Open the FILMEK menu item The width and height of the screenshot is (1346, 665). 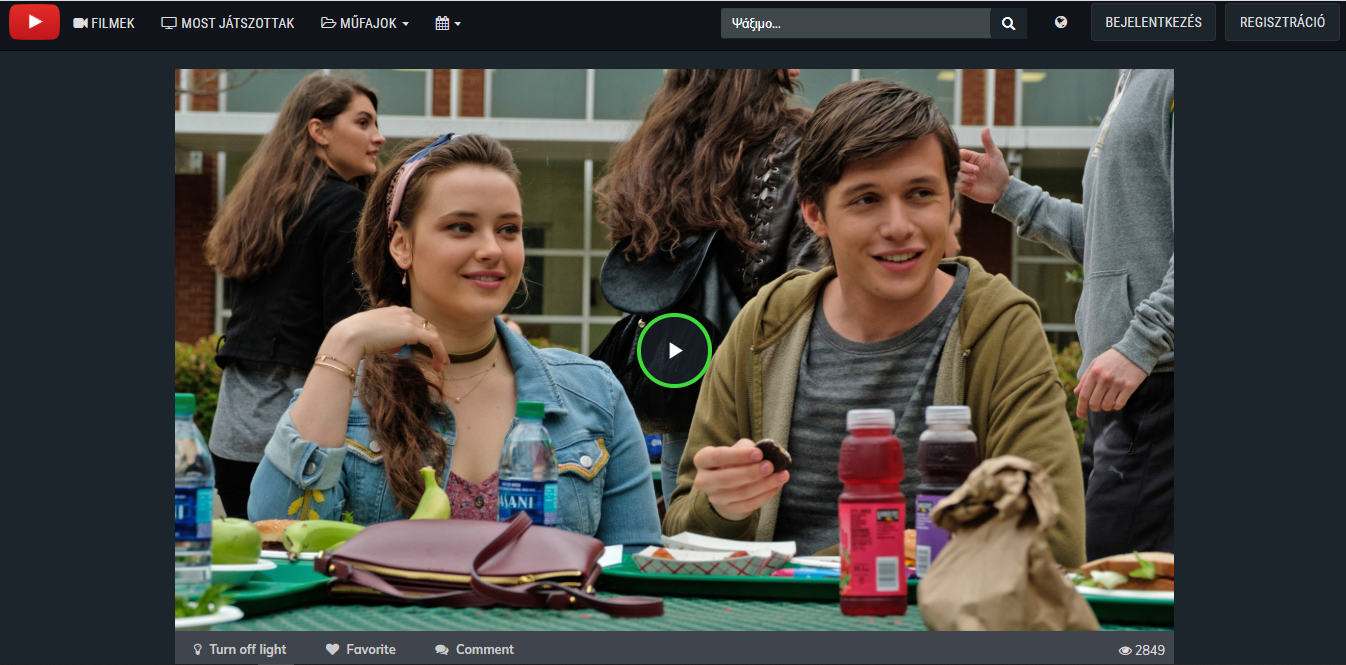click(x=104, y=23)
